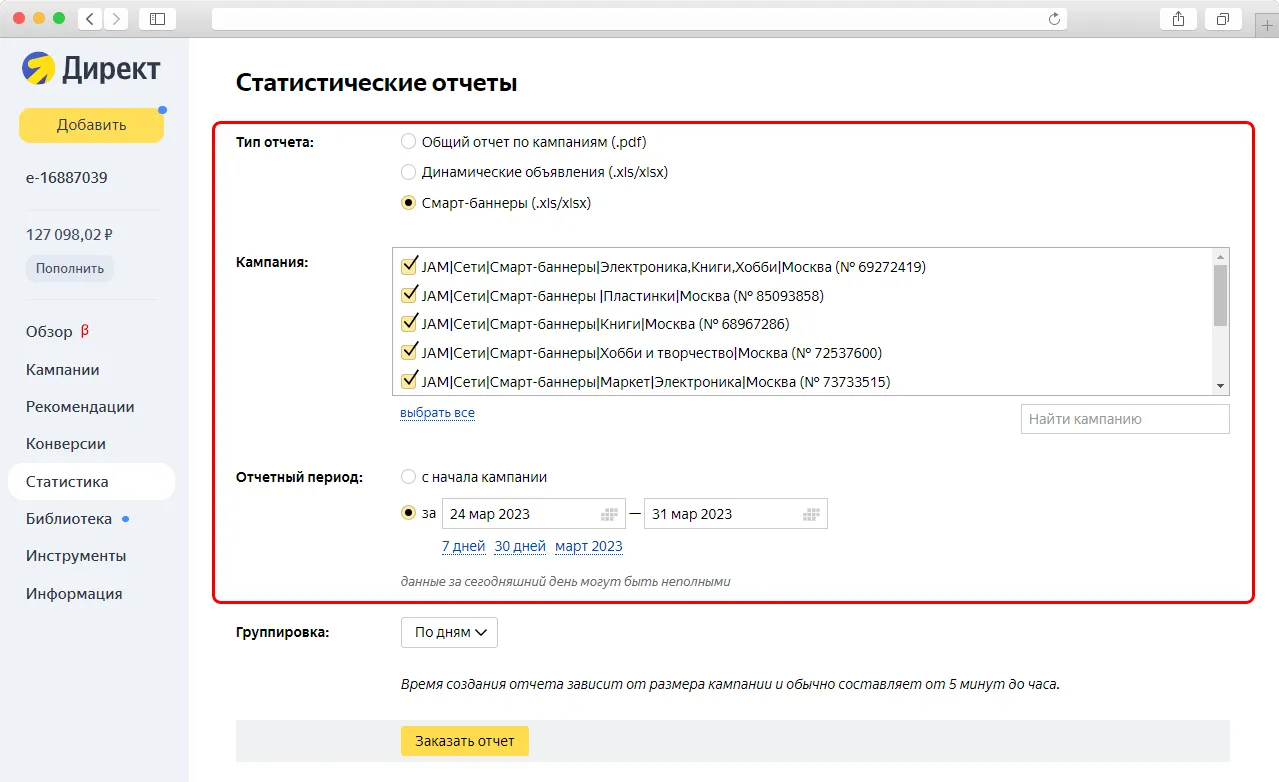Toggle the 'Хобби и творчество' campaign checkbox
This screenshot has height=782, width=1279.
[408, 352]
